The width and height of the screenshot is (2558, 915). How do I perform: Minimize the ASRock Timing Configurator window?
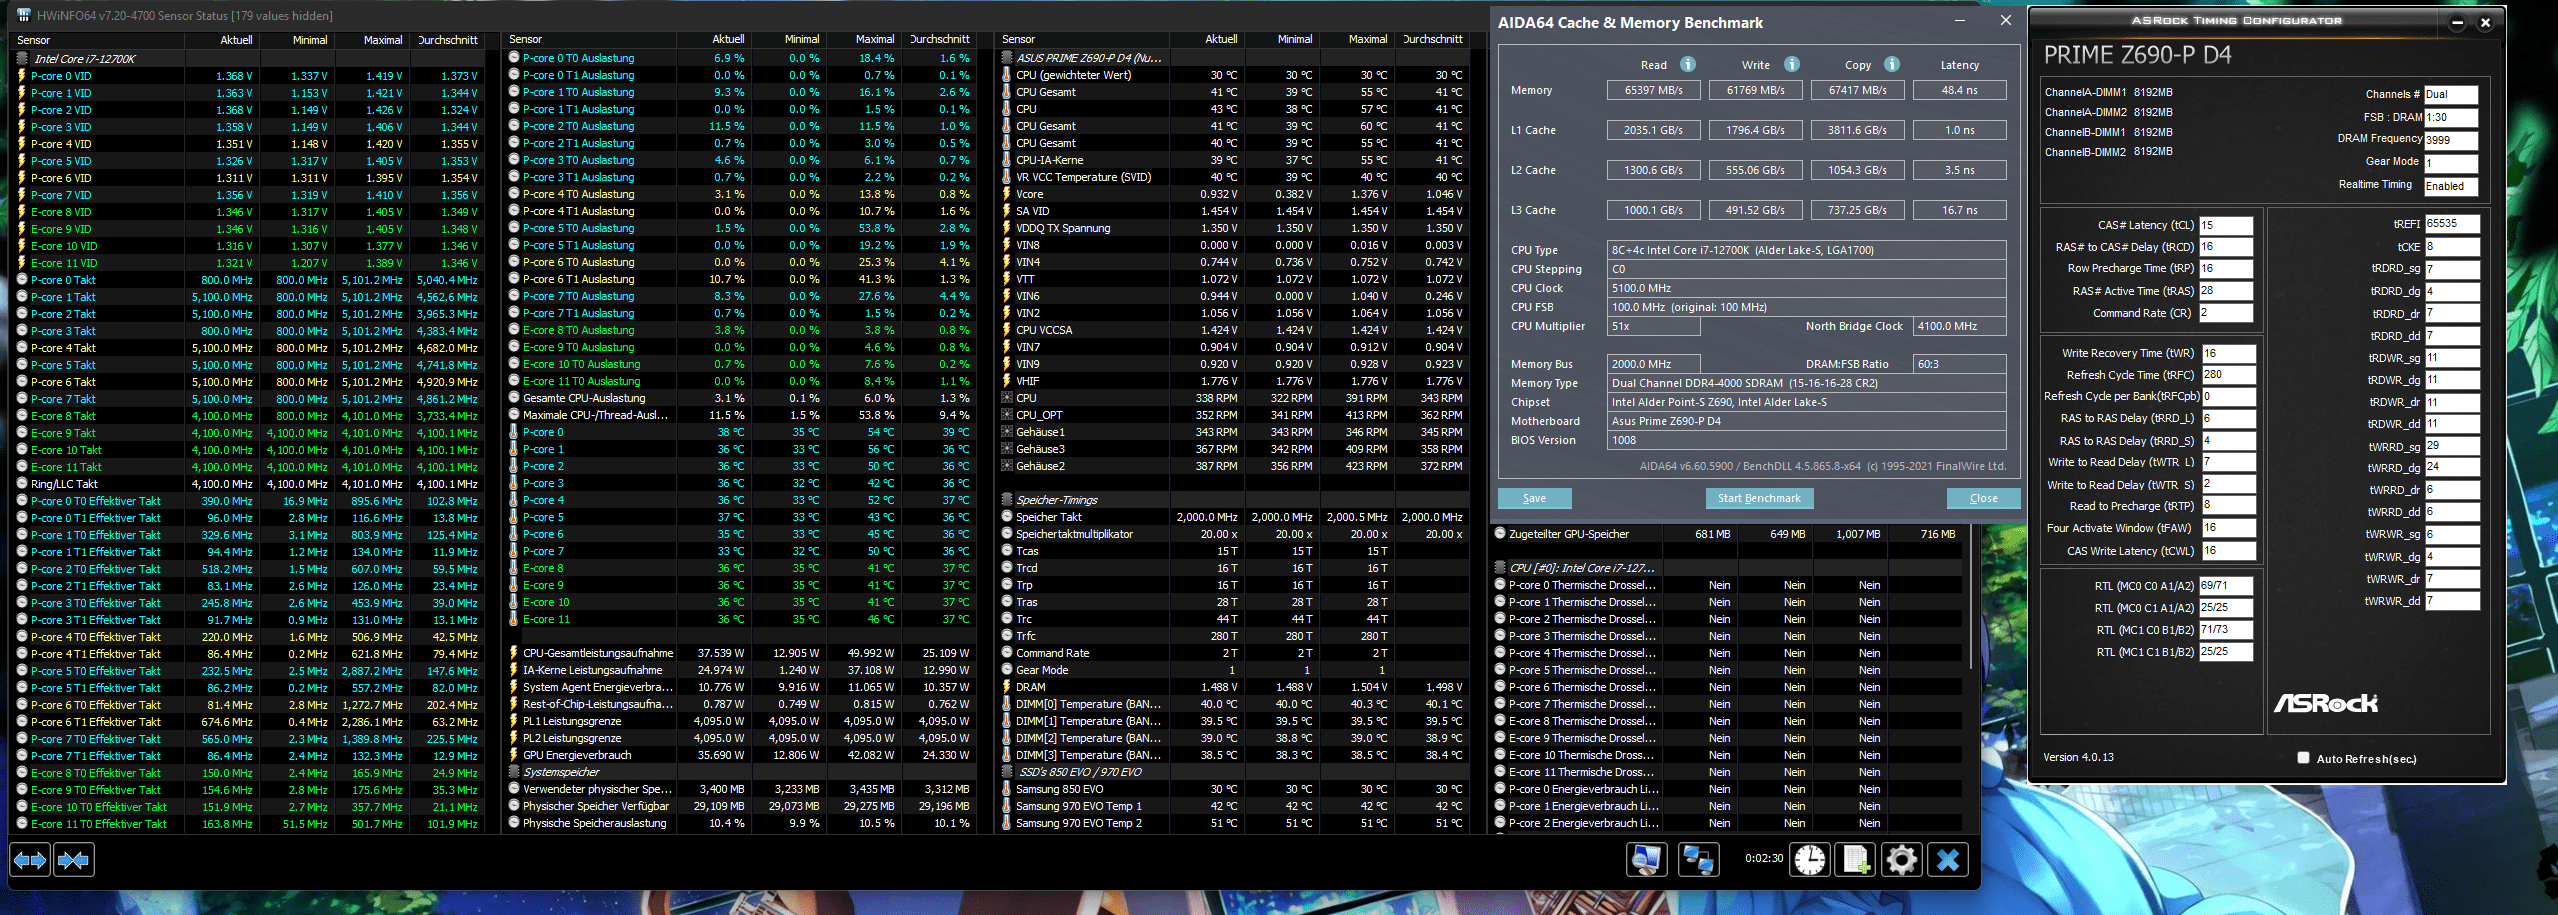(2457, 22)
